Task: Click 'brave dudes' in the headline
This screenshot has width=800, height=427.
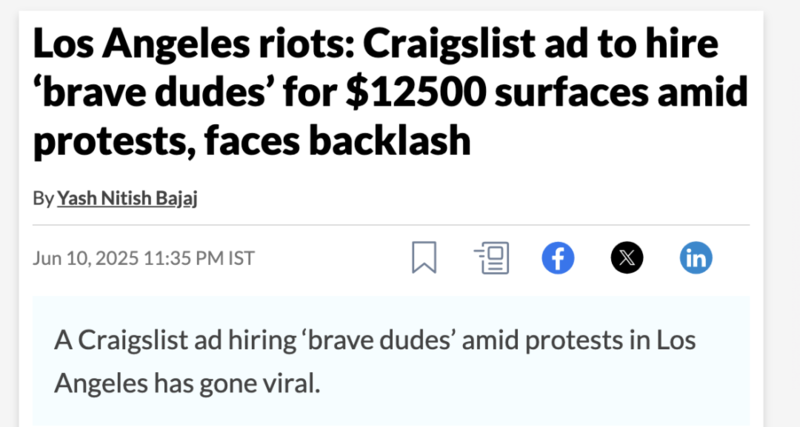Action: point(152,92)
